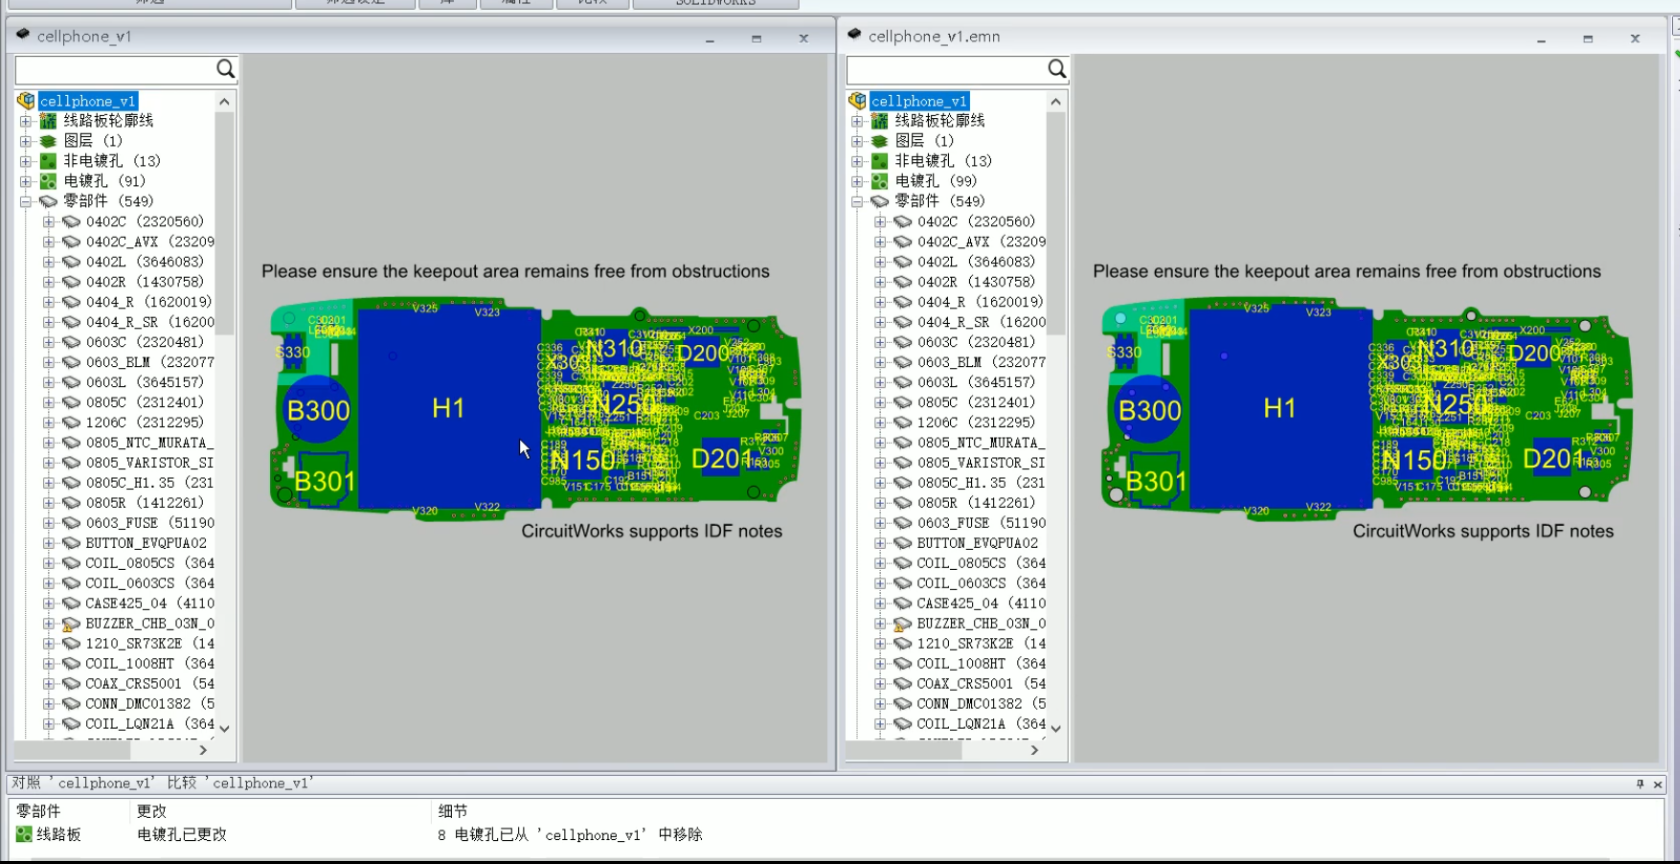Screen dimensions: 1680x864
Task: Expand 线路板轮廓线 node in left tree
Action: [26, 121]
